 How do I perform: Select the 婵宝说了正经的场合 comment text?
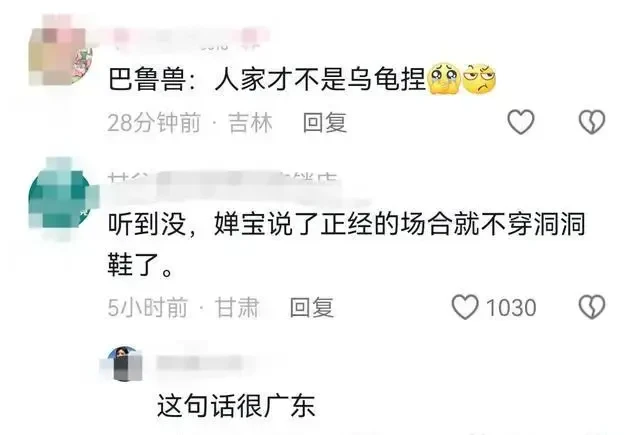click(347, 245)
